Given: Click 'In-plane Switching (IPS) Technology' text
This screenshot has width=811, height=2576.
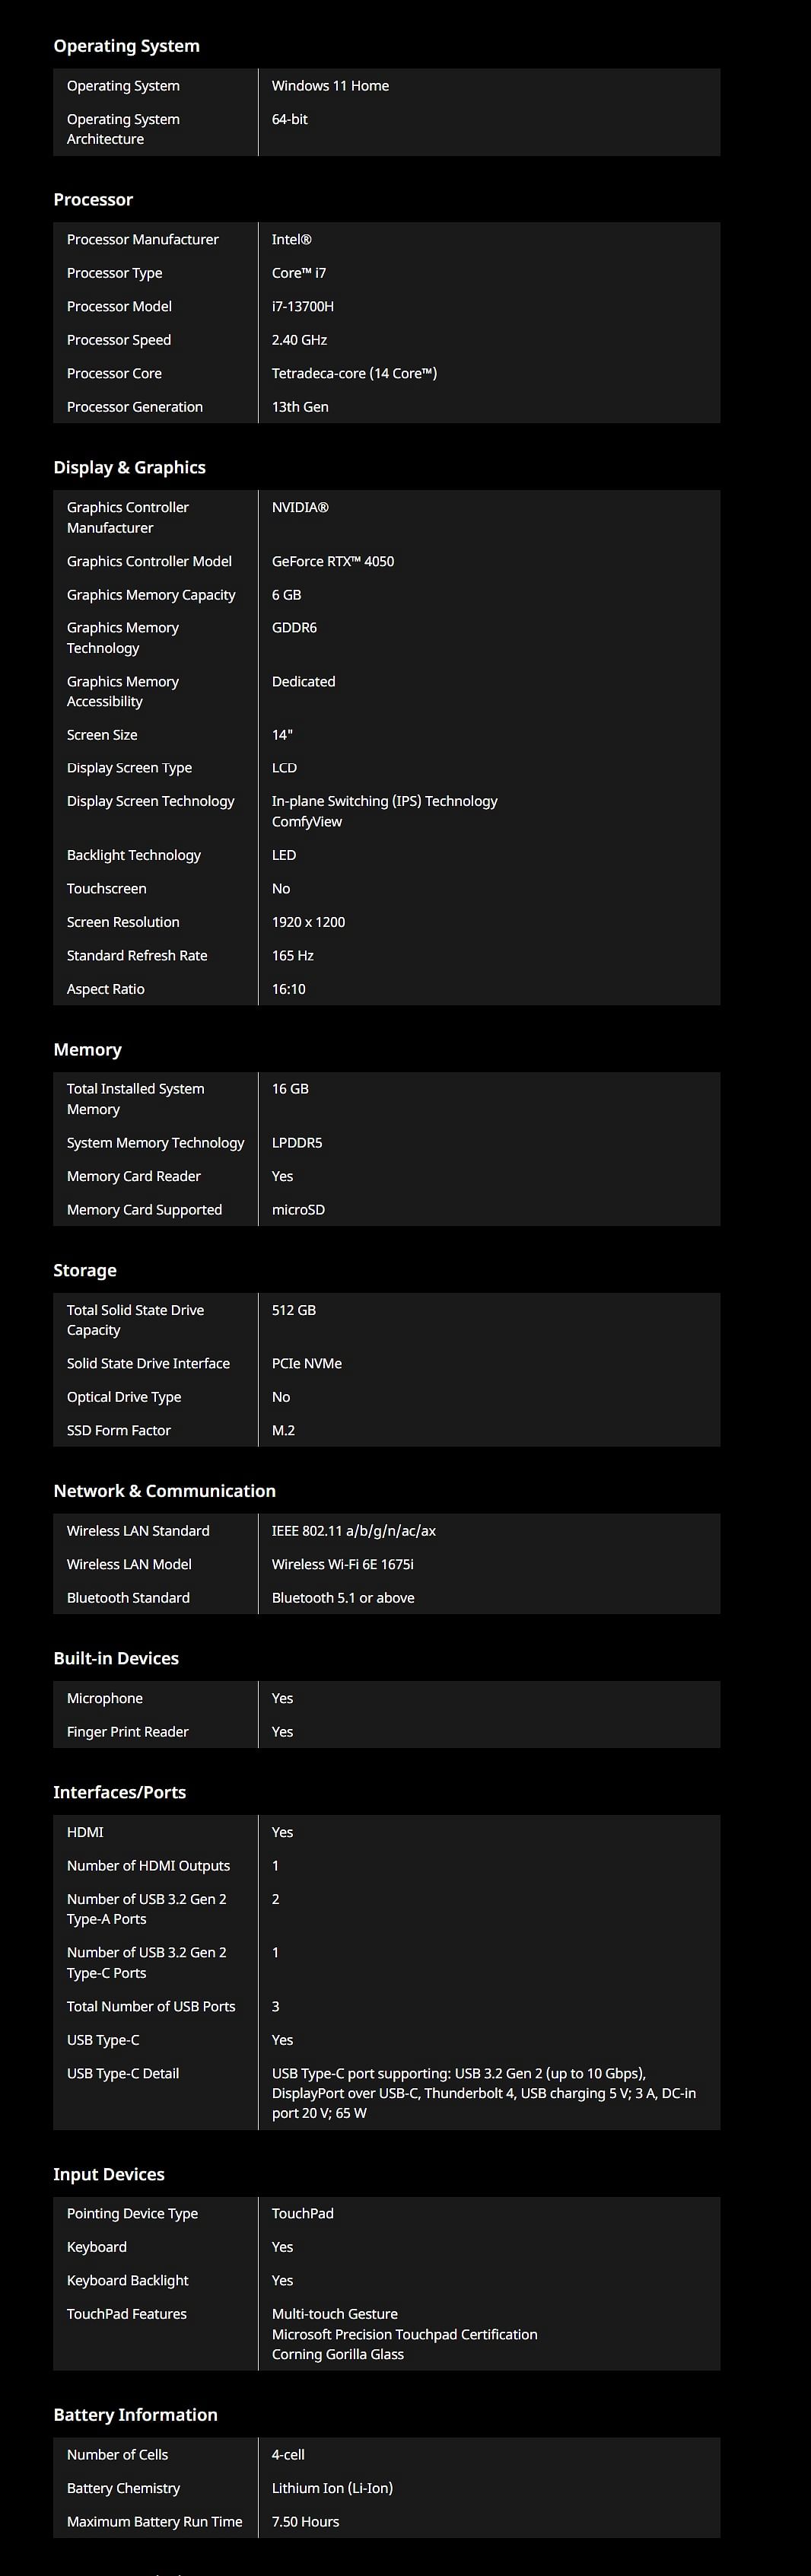Looking at the screenshot, I should [384, 801].
